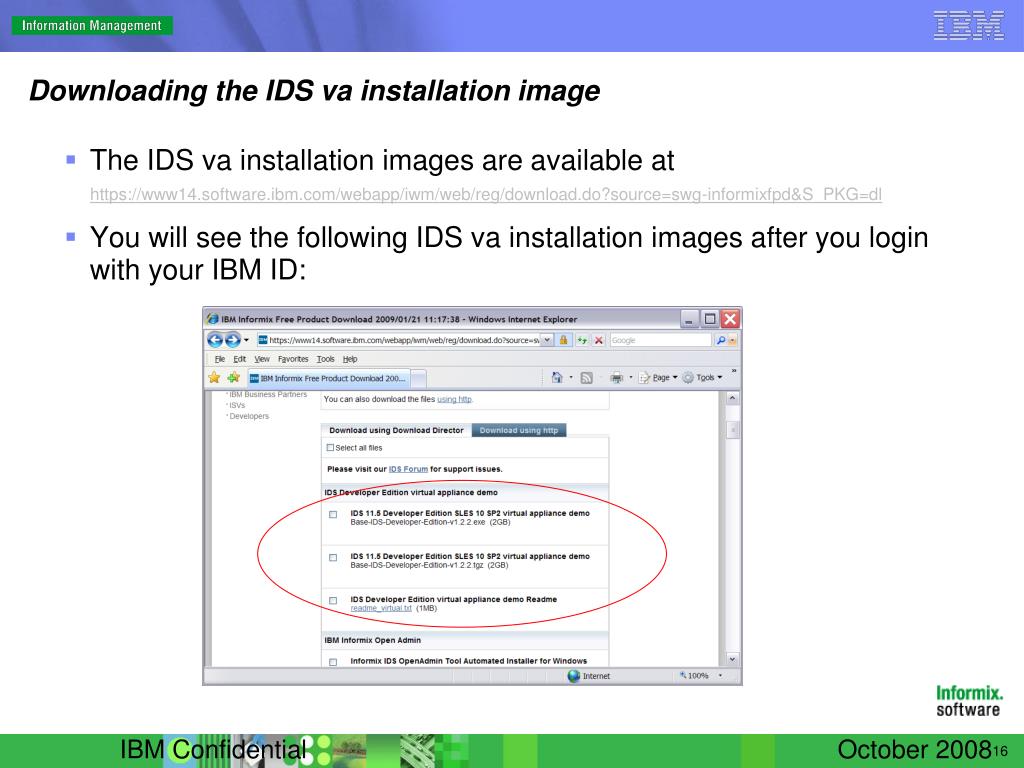Image resolution: width=1024 pixels, height=768 pixels.
Task: Open the recent pages dropdown beside Forward
Action: (x=246, y=340)
